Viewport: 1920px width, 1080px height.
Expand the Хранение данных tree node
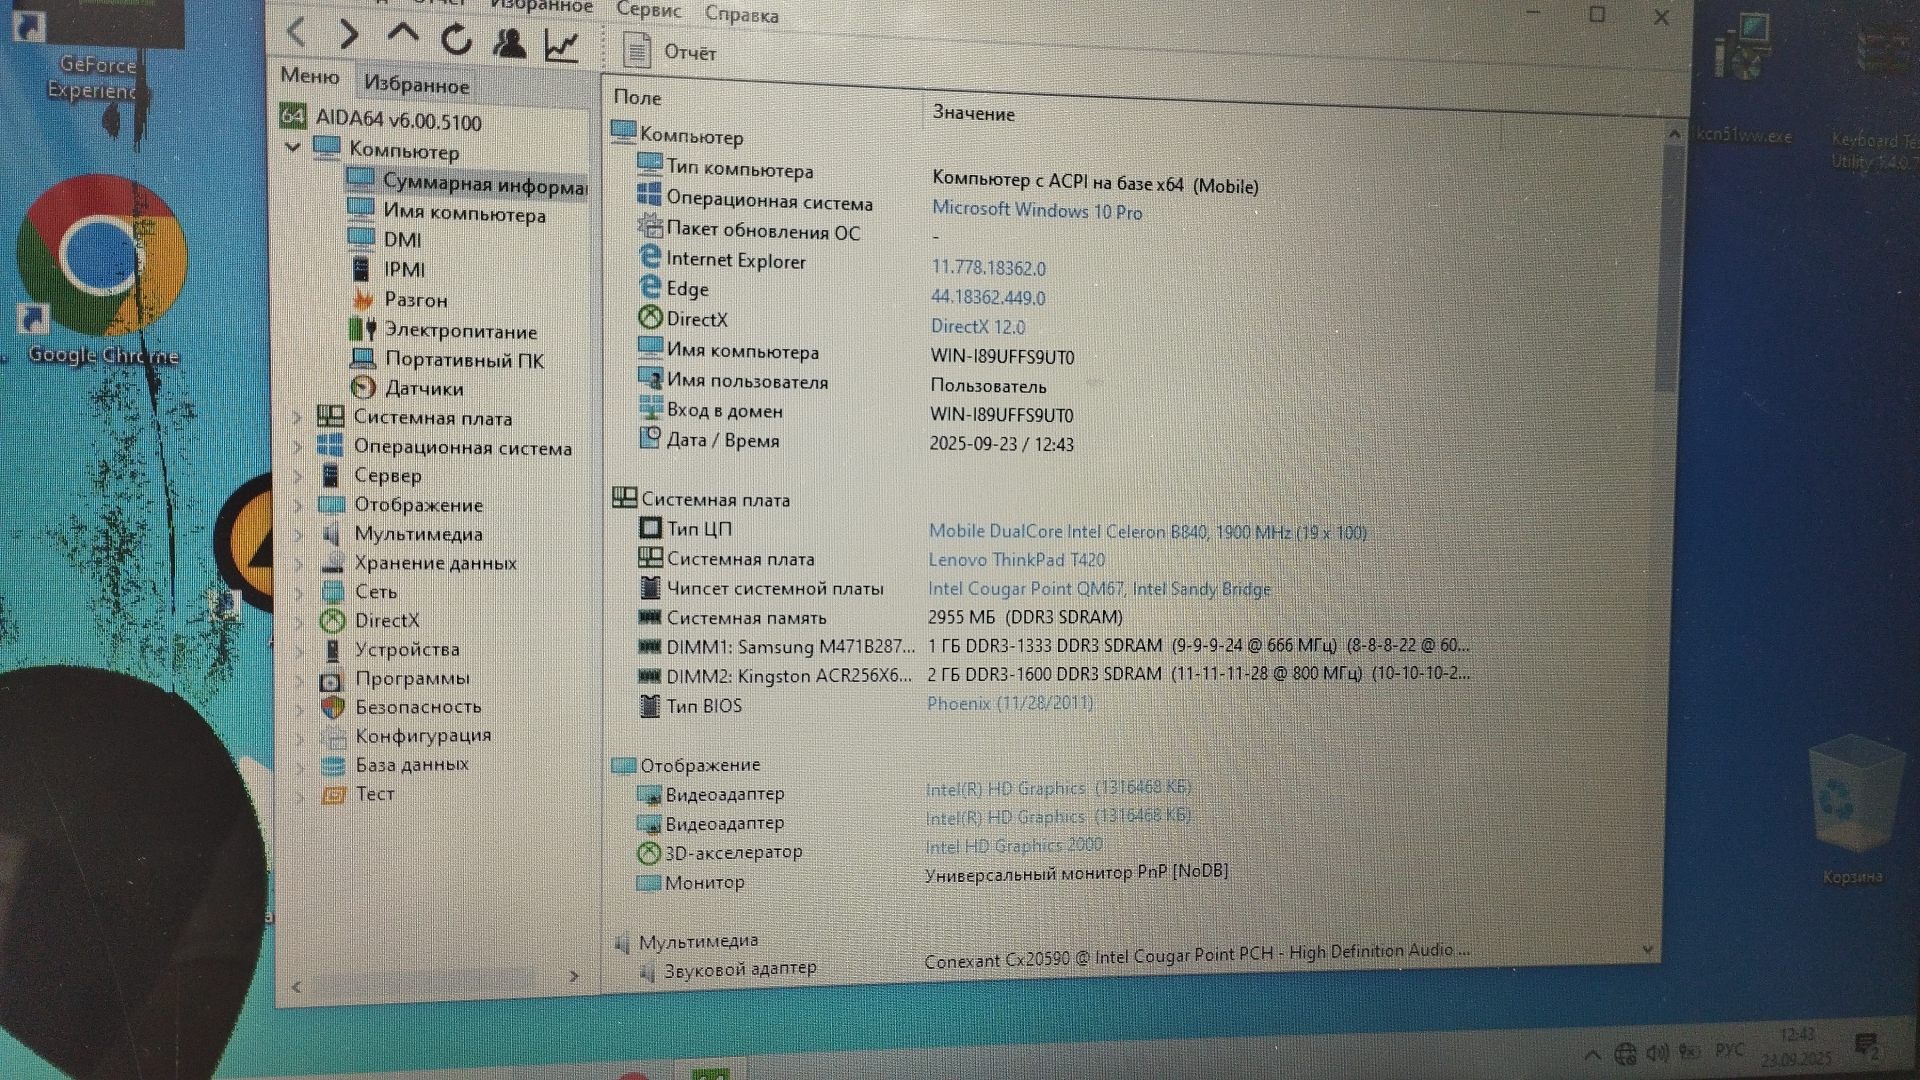pos(298,563)
